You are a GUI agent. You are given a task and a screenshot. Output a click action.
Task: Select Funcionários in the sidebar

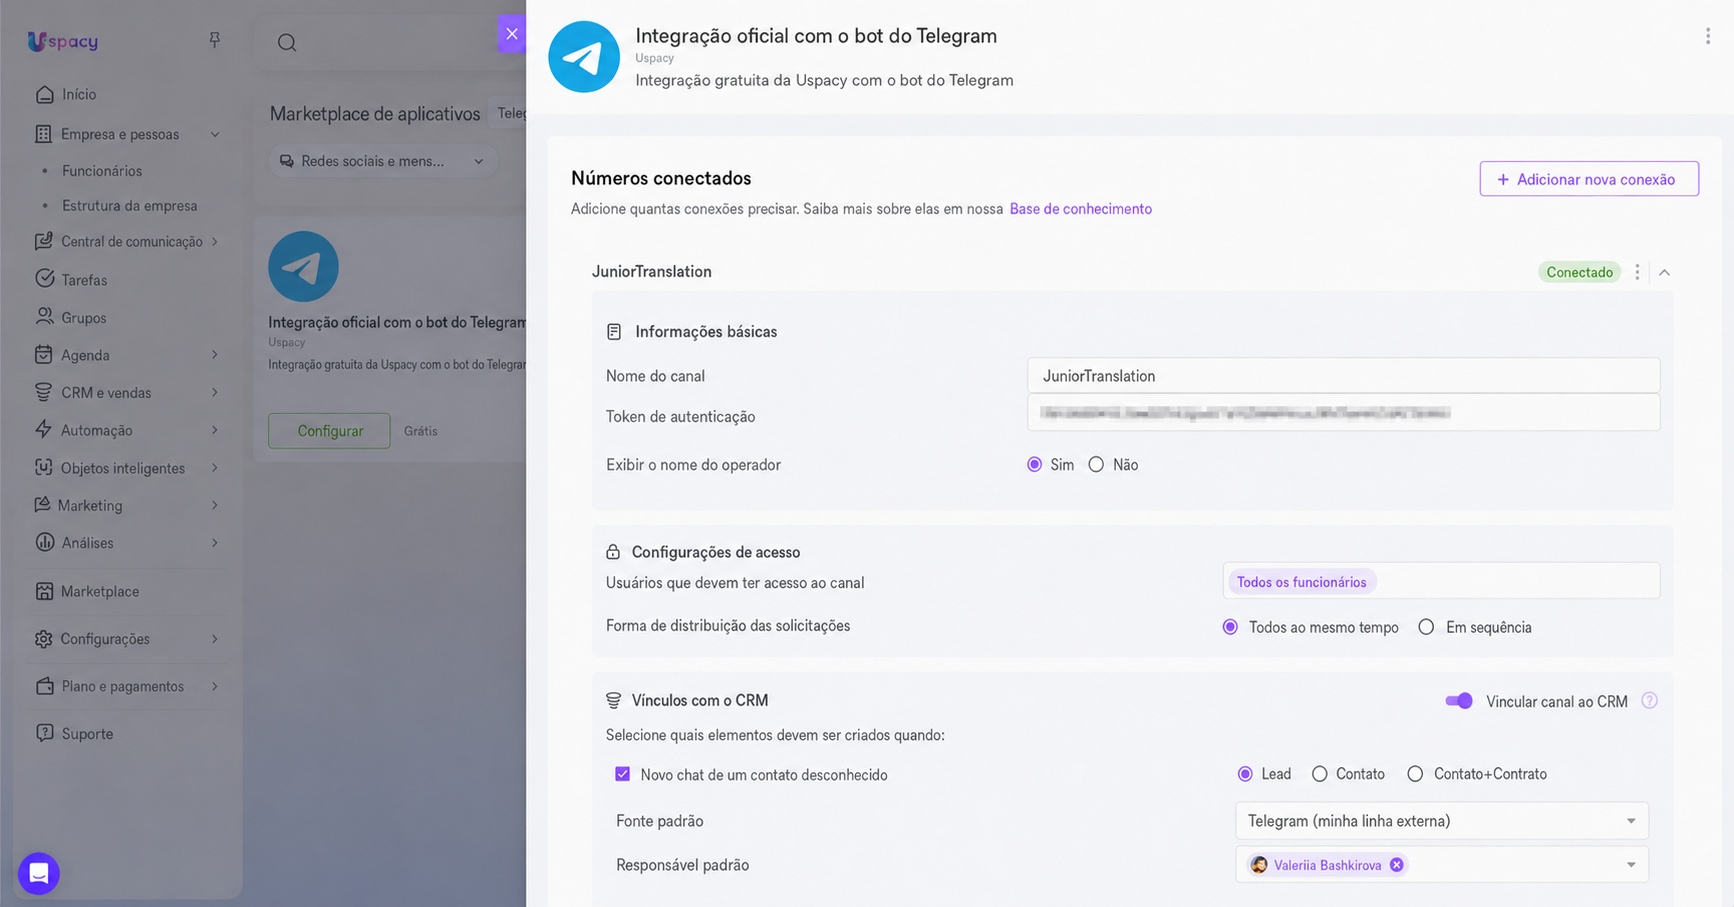pos(102,171)
